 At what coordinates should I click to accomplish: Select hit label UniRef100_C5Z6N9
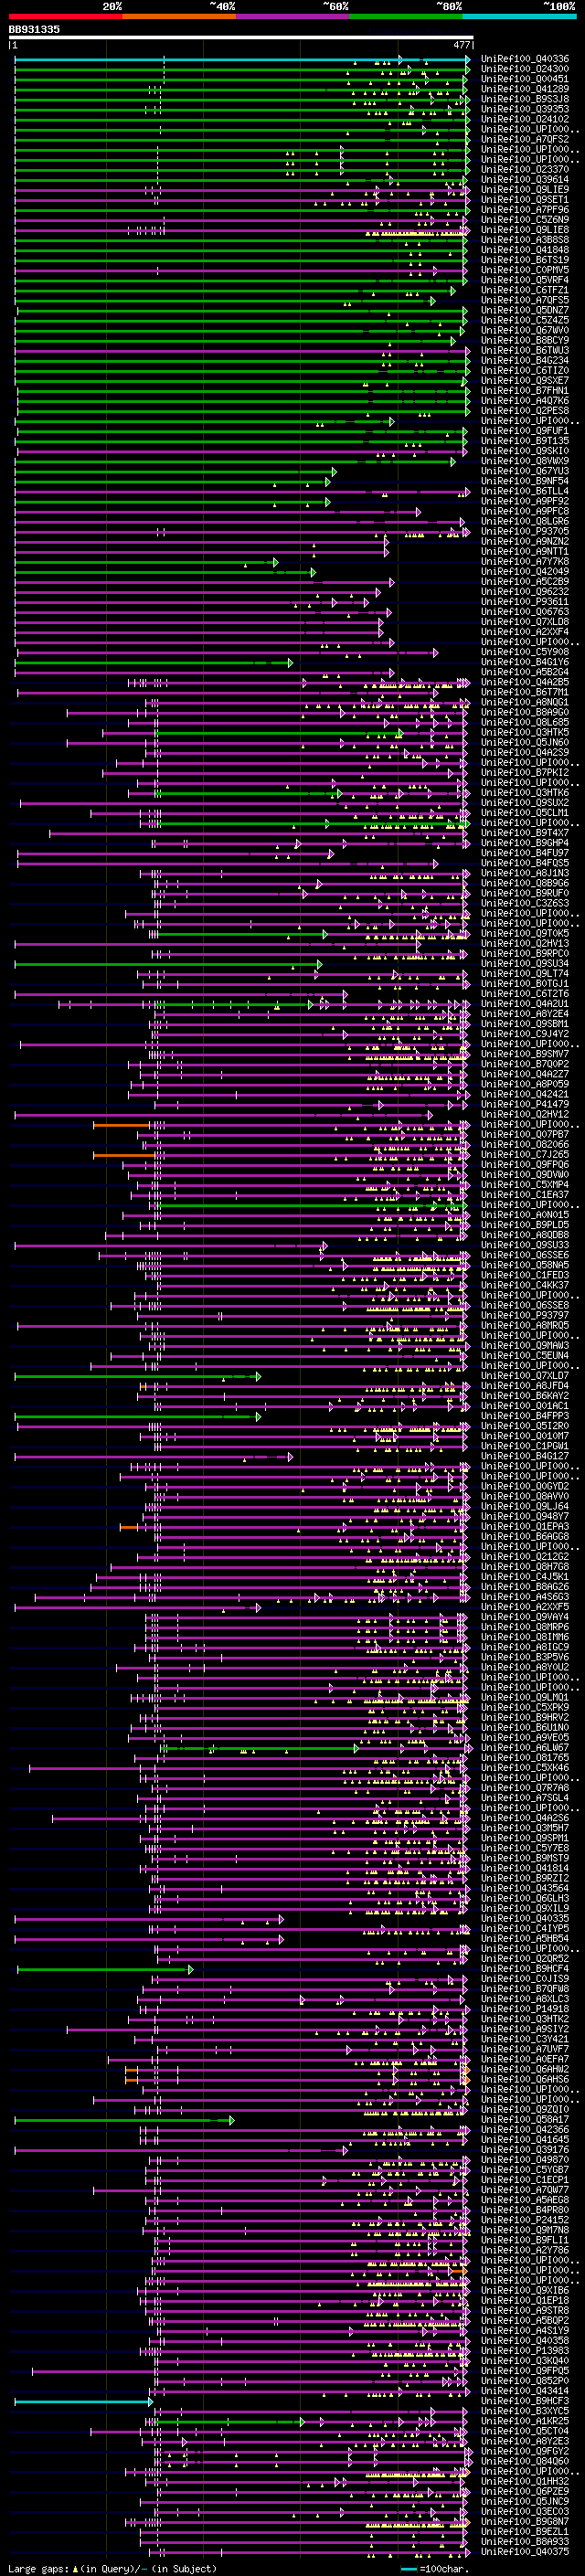pos(525,220)
